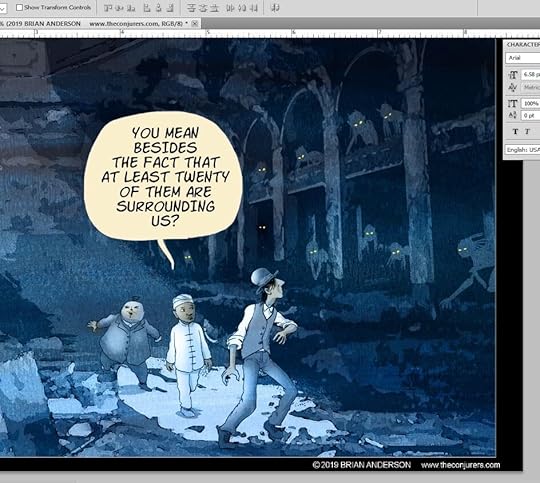Open the English: USA language dropdown
540x483 pixels.
pos(523,150)
